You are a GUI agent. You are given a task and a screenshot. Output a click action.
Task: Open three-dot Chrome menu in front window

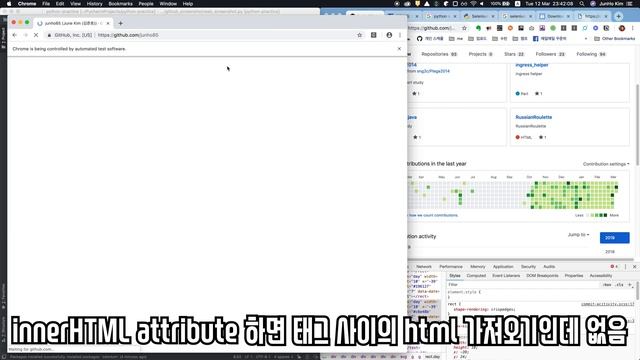click(x=400, y=35)
